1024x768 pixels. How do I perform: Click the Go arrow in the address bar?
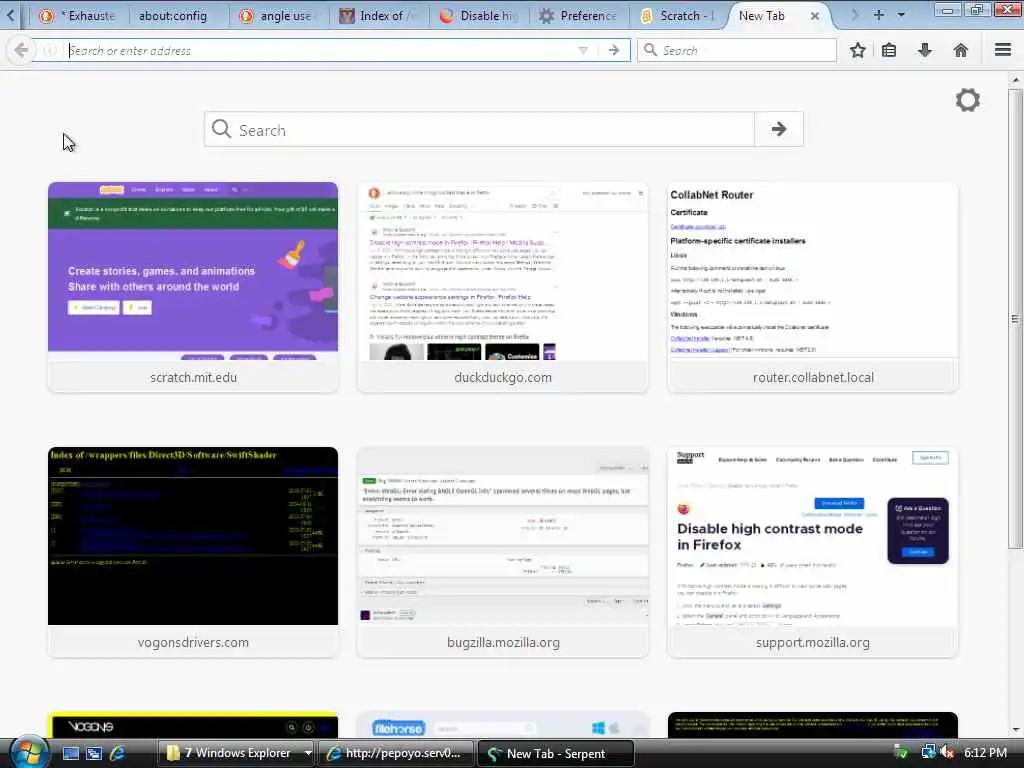pos(614,50)
